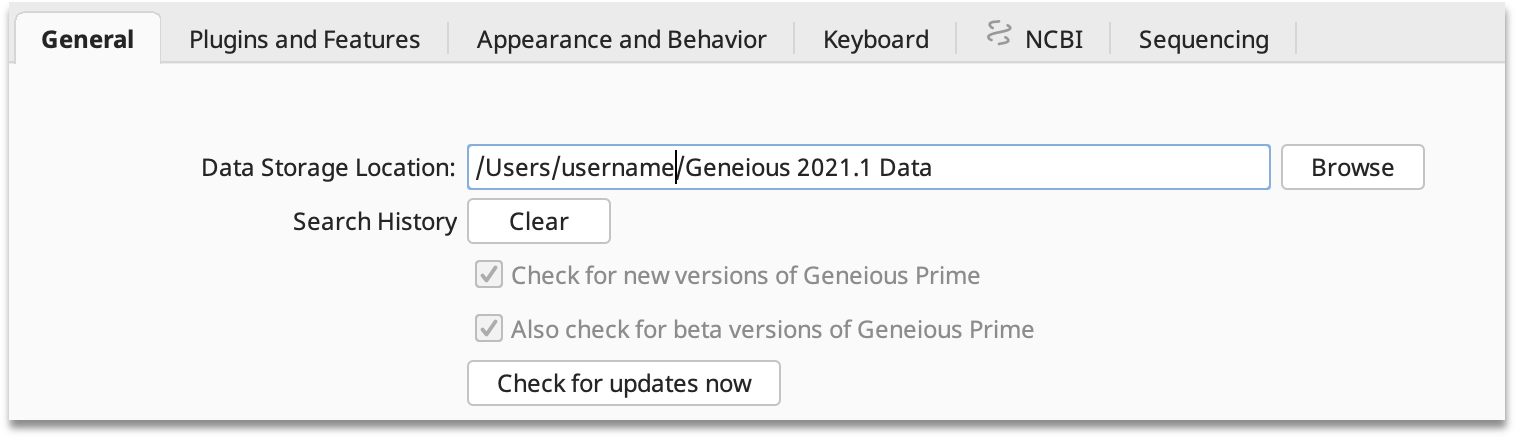Screen dimensions: 1516x438
Task: Select the Keyboard preferences tab
Action: pos(876,40)
